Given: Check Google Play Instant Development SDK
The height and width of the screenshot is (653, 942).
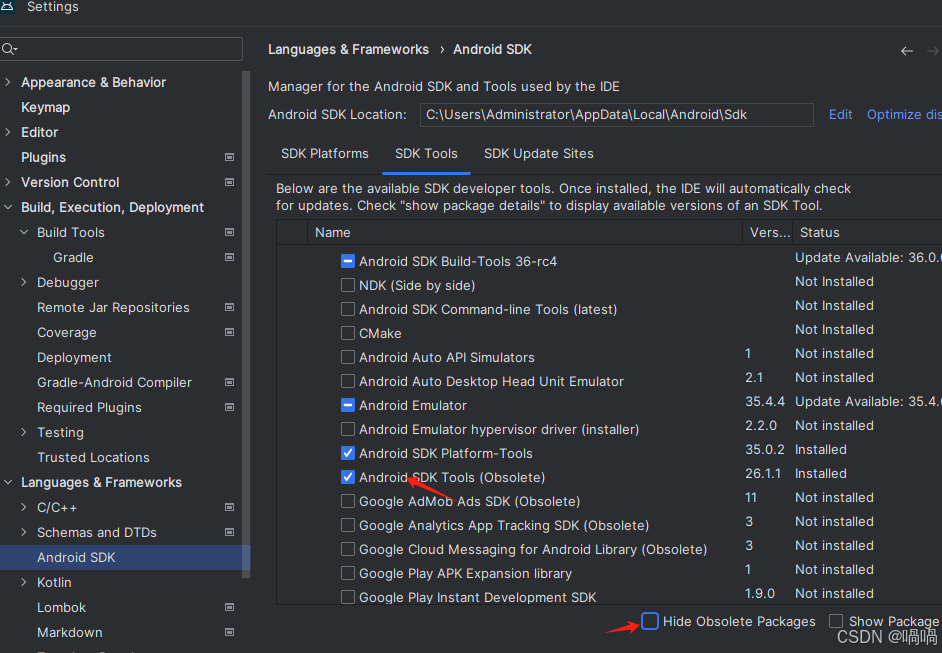Looking at the screenshot, I should pyautogui.click(x=348, y=597).
